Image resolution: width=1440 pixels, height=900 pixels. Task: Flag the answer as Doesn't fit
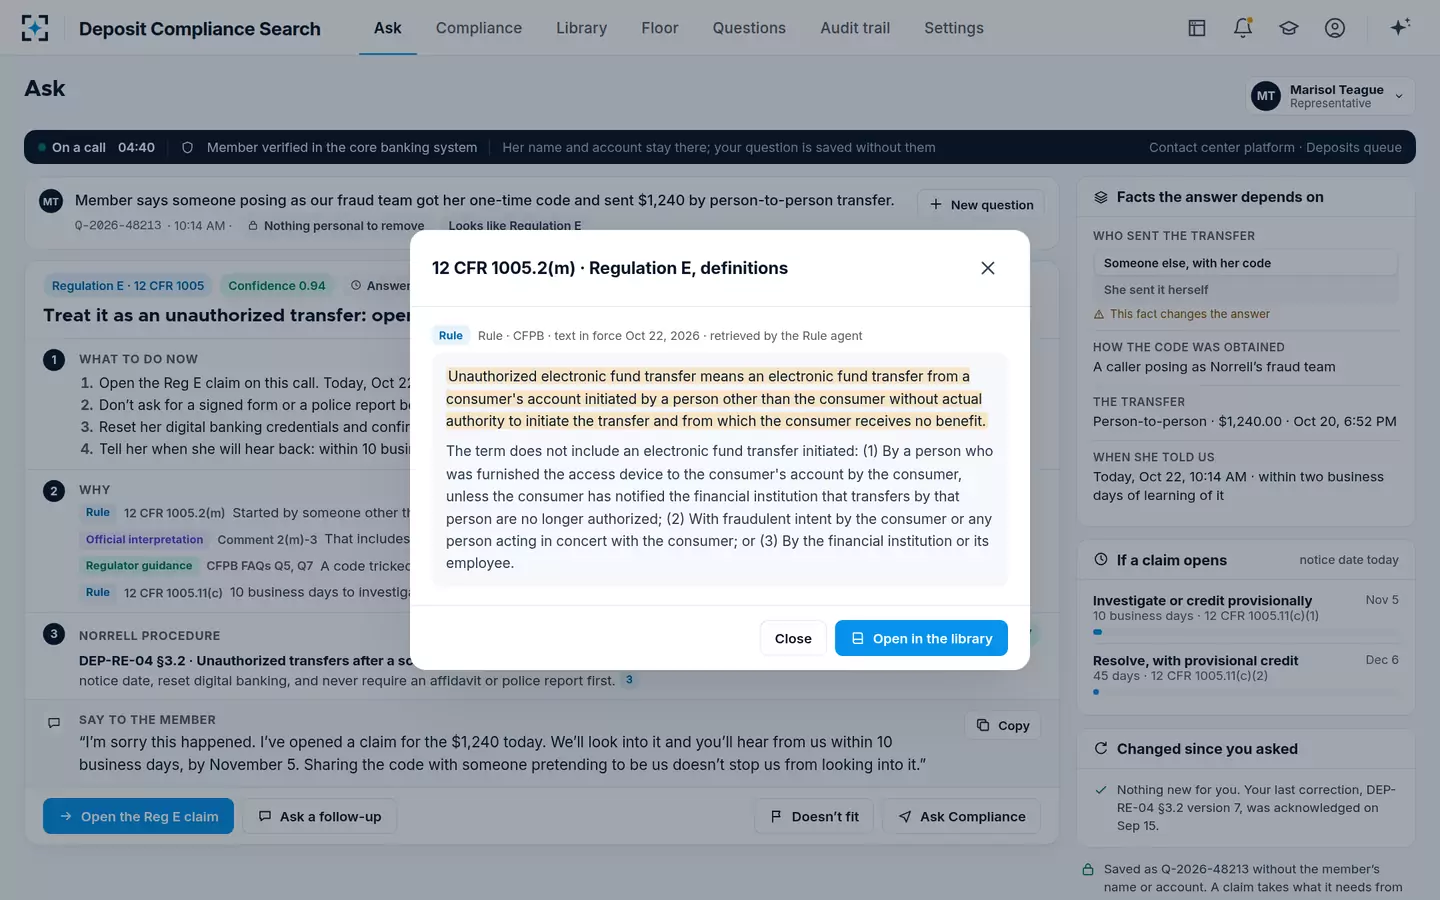(x=814, y=816)
